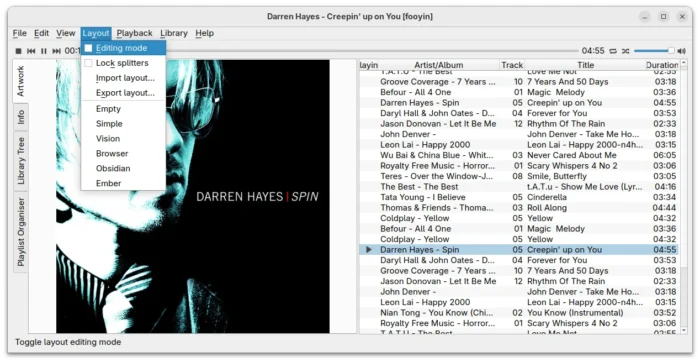Screen dimensions: 700x362
Task: Adjust the volume slider
Action: click(x=654, y=51)
